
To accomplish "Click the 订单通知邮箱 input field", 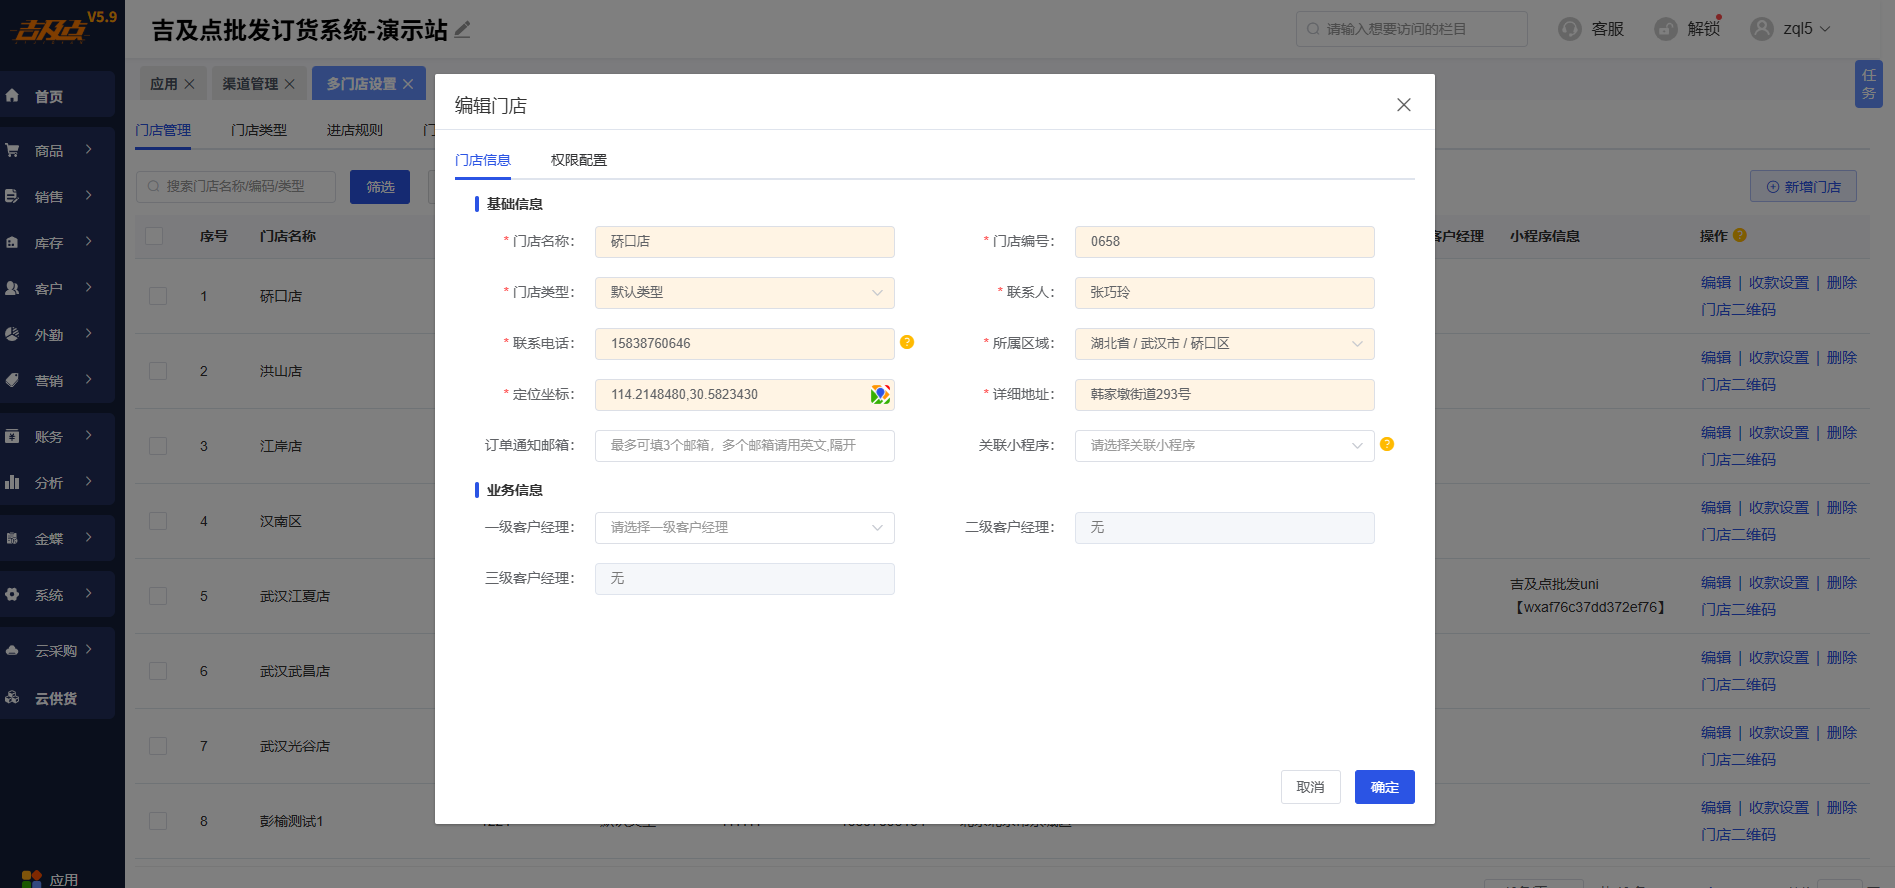I will [745, 446].
